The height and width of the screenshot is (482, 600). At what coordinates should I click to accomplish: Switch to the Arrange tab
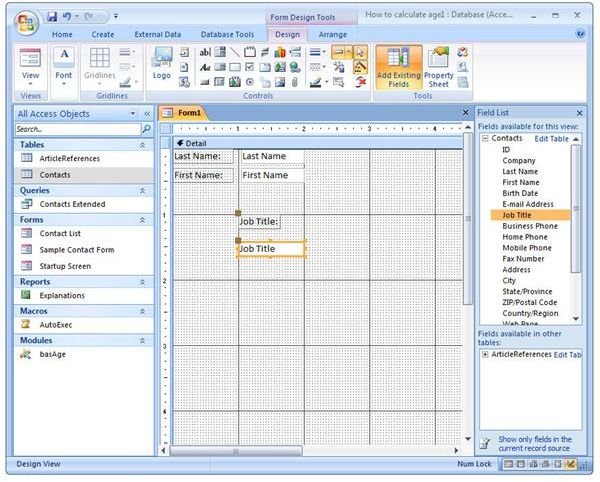pyautogui.click(x=333, y=34)
